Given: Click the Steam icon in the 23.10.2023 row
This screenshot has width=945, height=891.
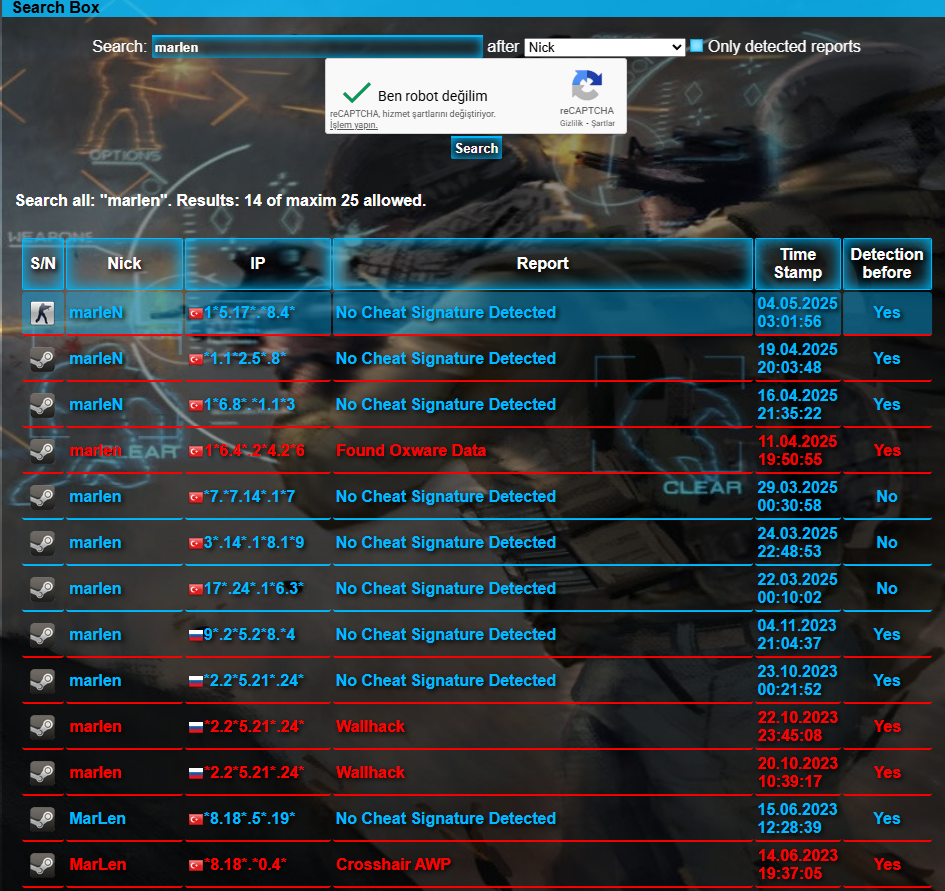Looking at the screenshot, I should point(43,681).
